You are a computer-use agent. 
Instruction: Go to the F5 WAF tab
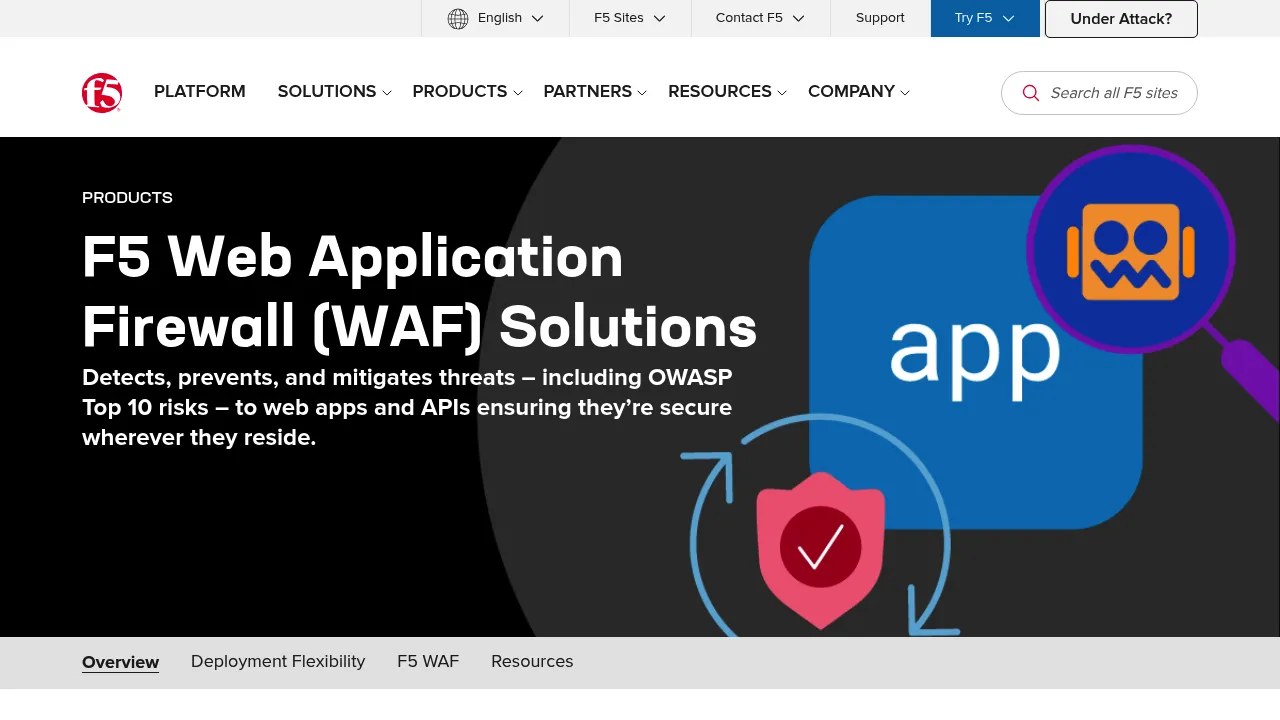coord(428,662)
